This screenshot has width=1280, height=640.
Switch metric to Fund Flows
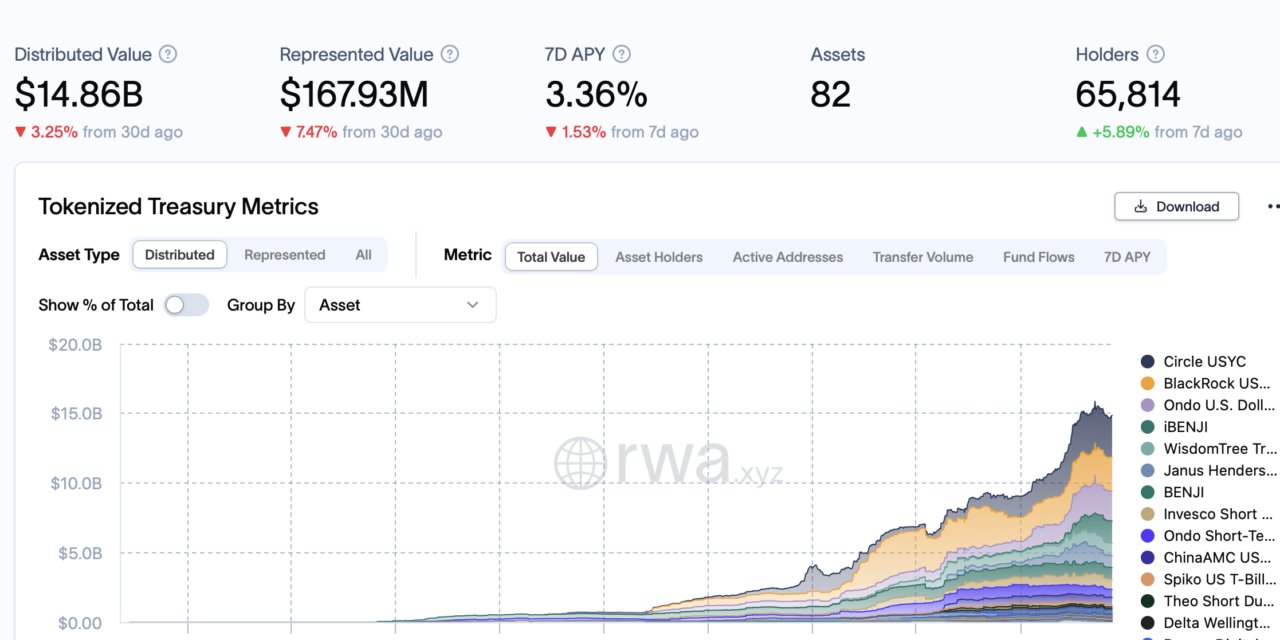pos(1039,257)
